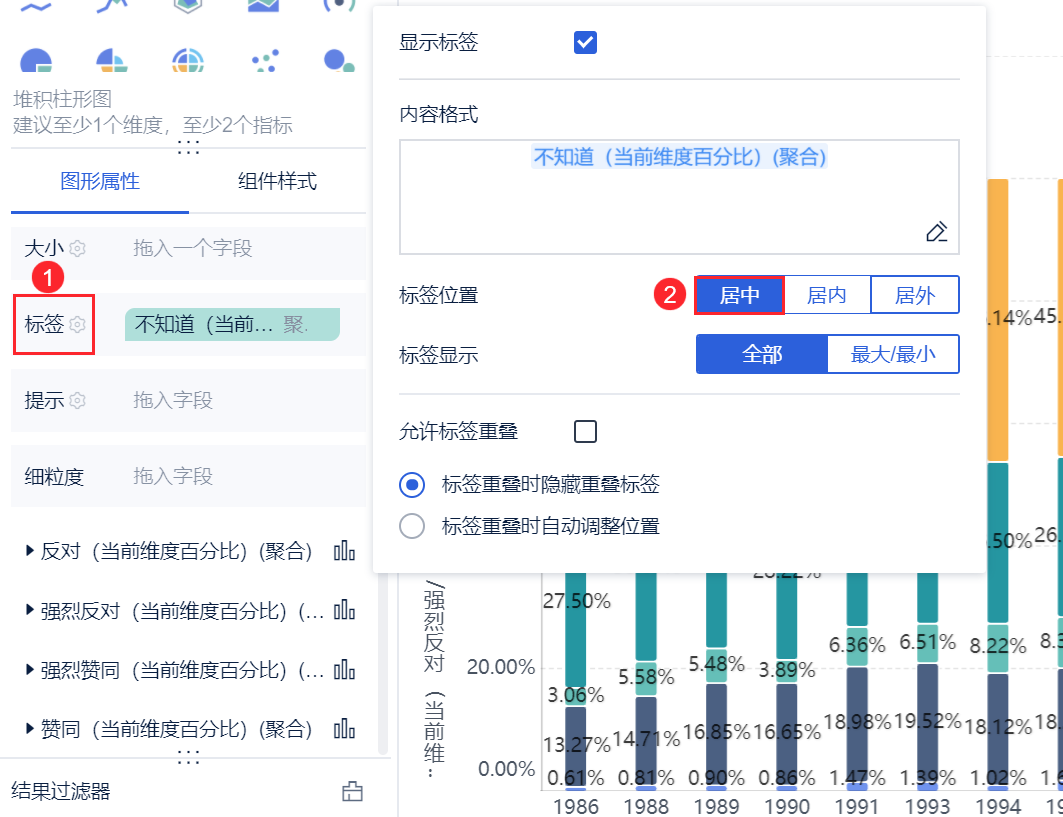The width and height of the screenshot is (1063, 817).
Task: Expand the 强烈赞同 indicator row
Action: (x=29, y=670)
